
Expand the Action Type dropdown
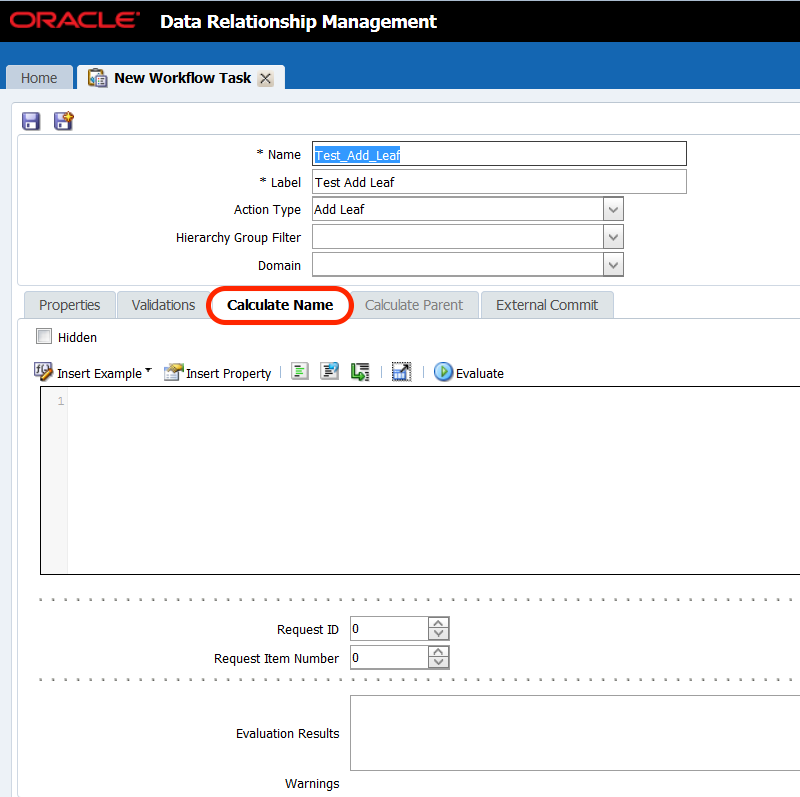click(613, 209)
